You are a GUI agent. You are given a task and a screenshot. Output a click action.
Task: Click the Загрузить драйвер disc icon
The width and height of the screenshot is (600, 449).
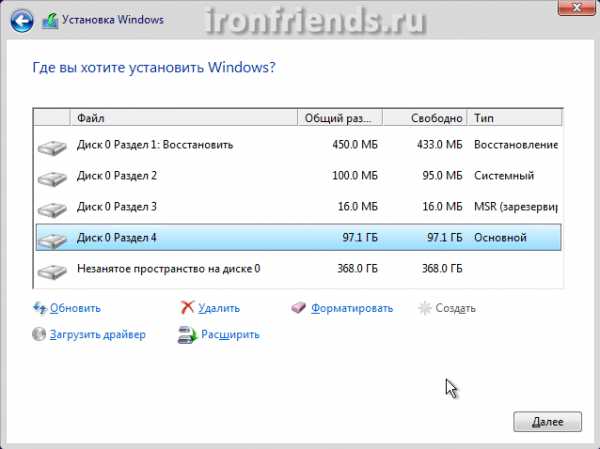39,334
